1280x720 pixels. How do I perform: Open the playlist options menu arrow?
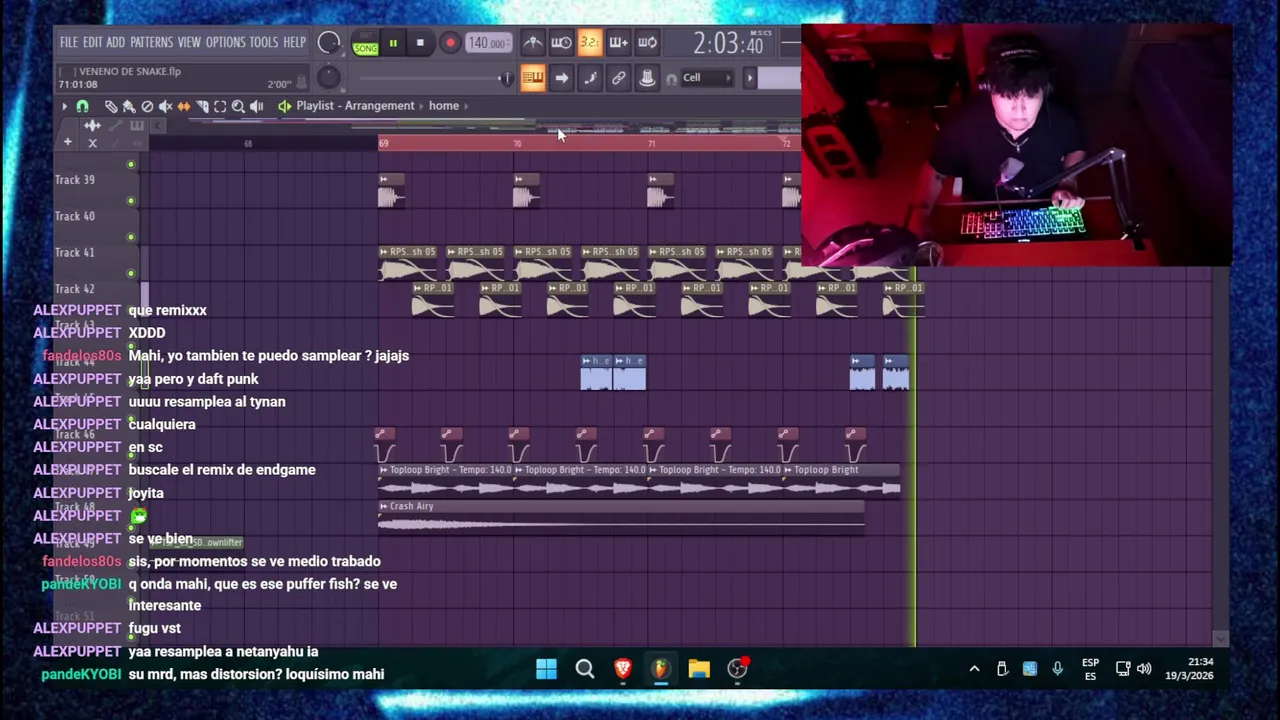pyautogui.click(x=64, y=106)
